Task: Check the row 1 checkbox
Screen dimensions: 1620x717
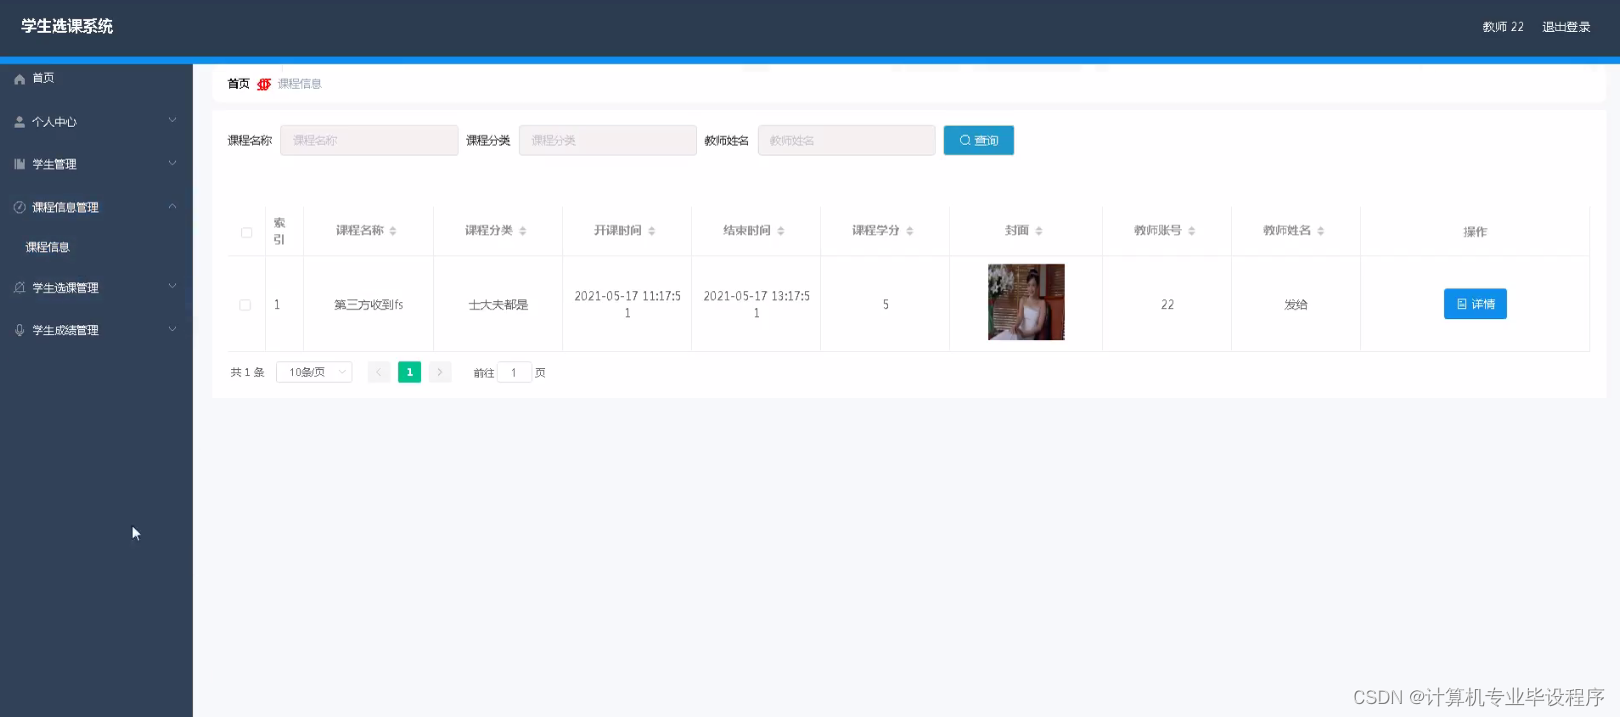Action: pos(245,305)
